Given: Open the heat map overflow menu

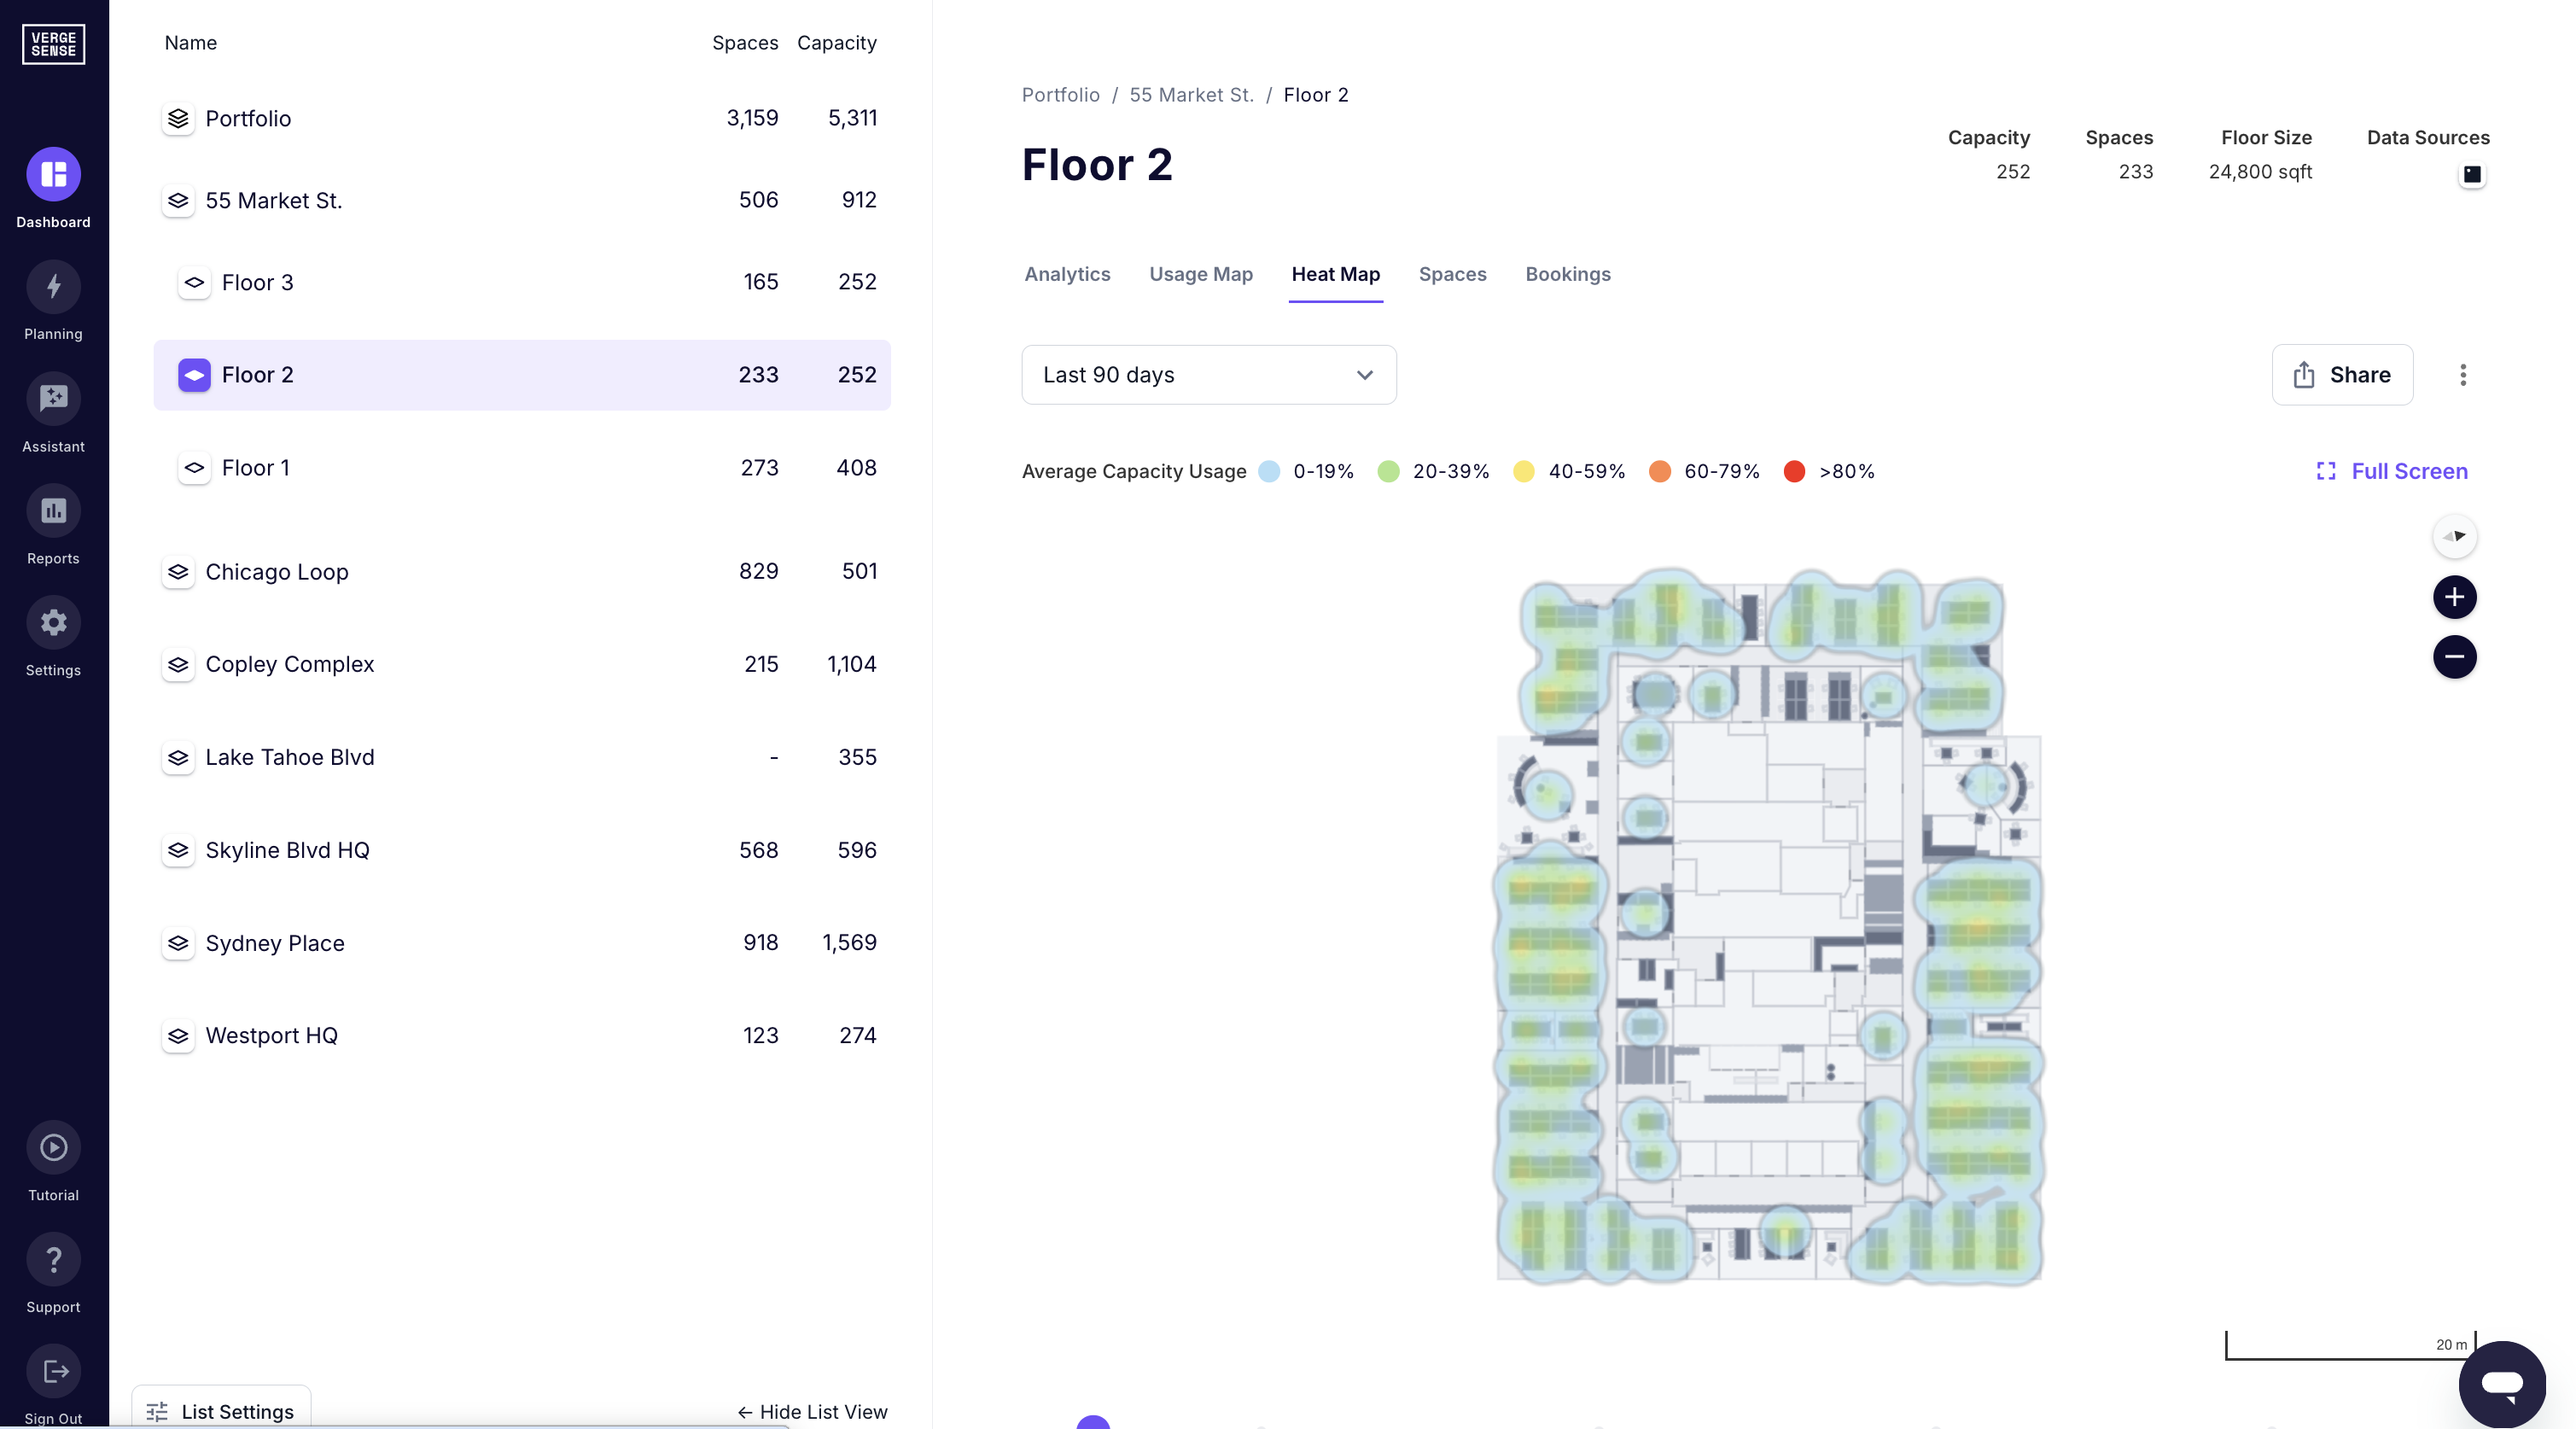Looking at the screenshot, I should click(x=2463, y=375).
